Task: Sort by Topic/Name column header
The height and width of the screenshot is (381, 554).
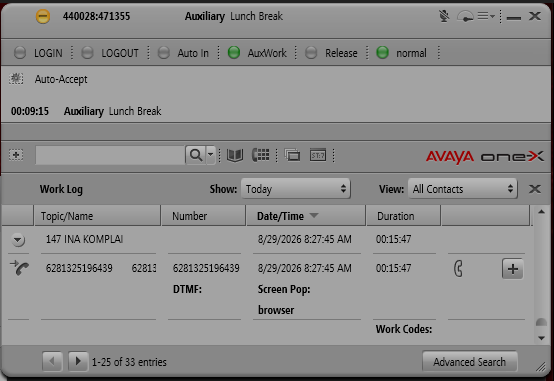Action: [x=97, y=216]
